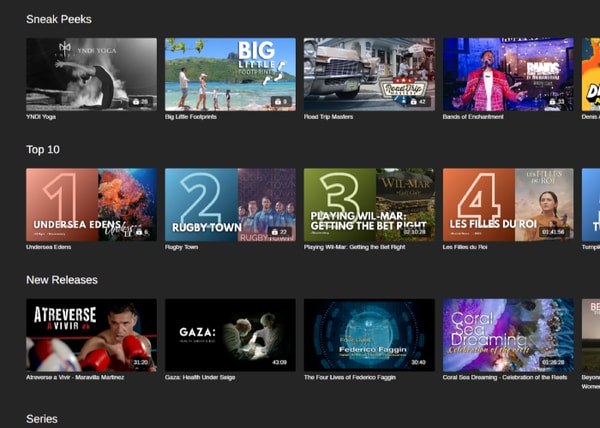
Task: Click 'Gaza: Health Under Seige' caption
Action: tap(200, 378)
